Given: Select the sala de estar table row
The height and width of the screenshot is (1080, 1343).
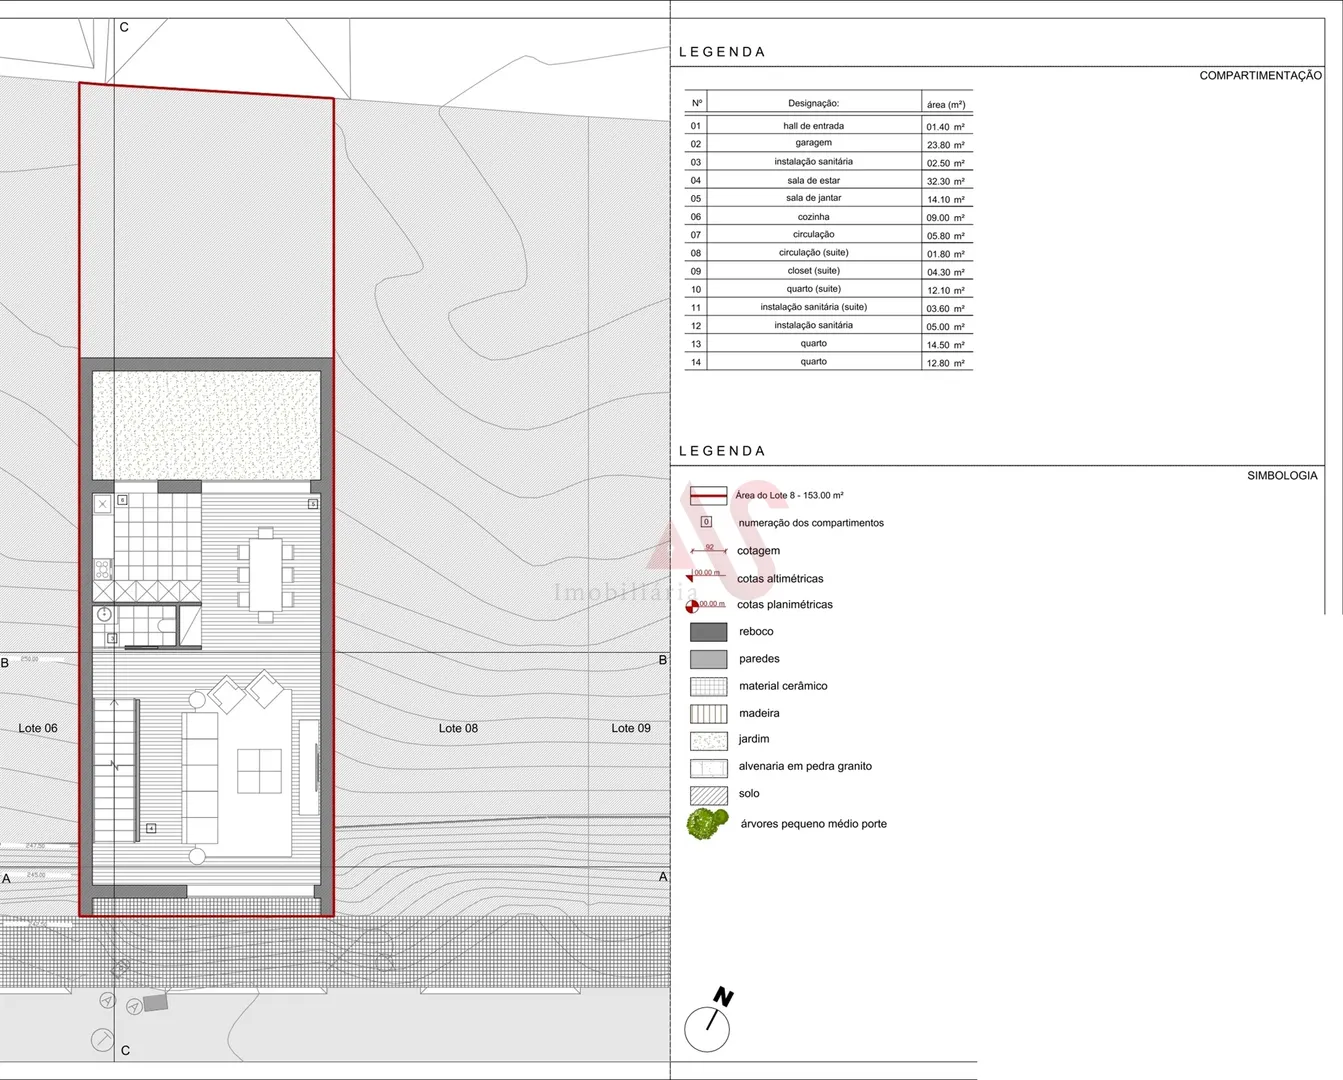Looking at the screenshot, I should tap(828, 181).
